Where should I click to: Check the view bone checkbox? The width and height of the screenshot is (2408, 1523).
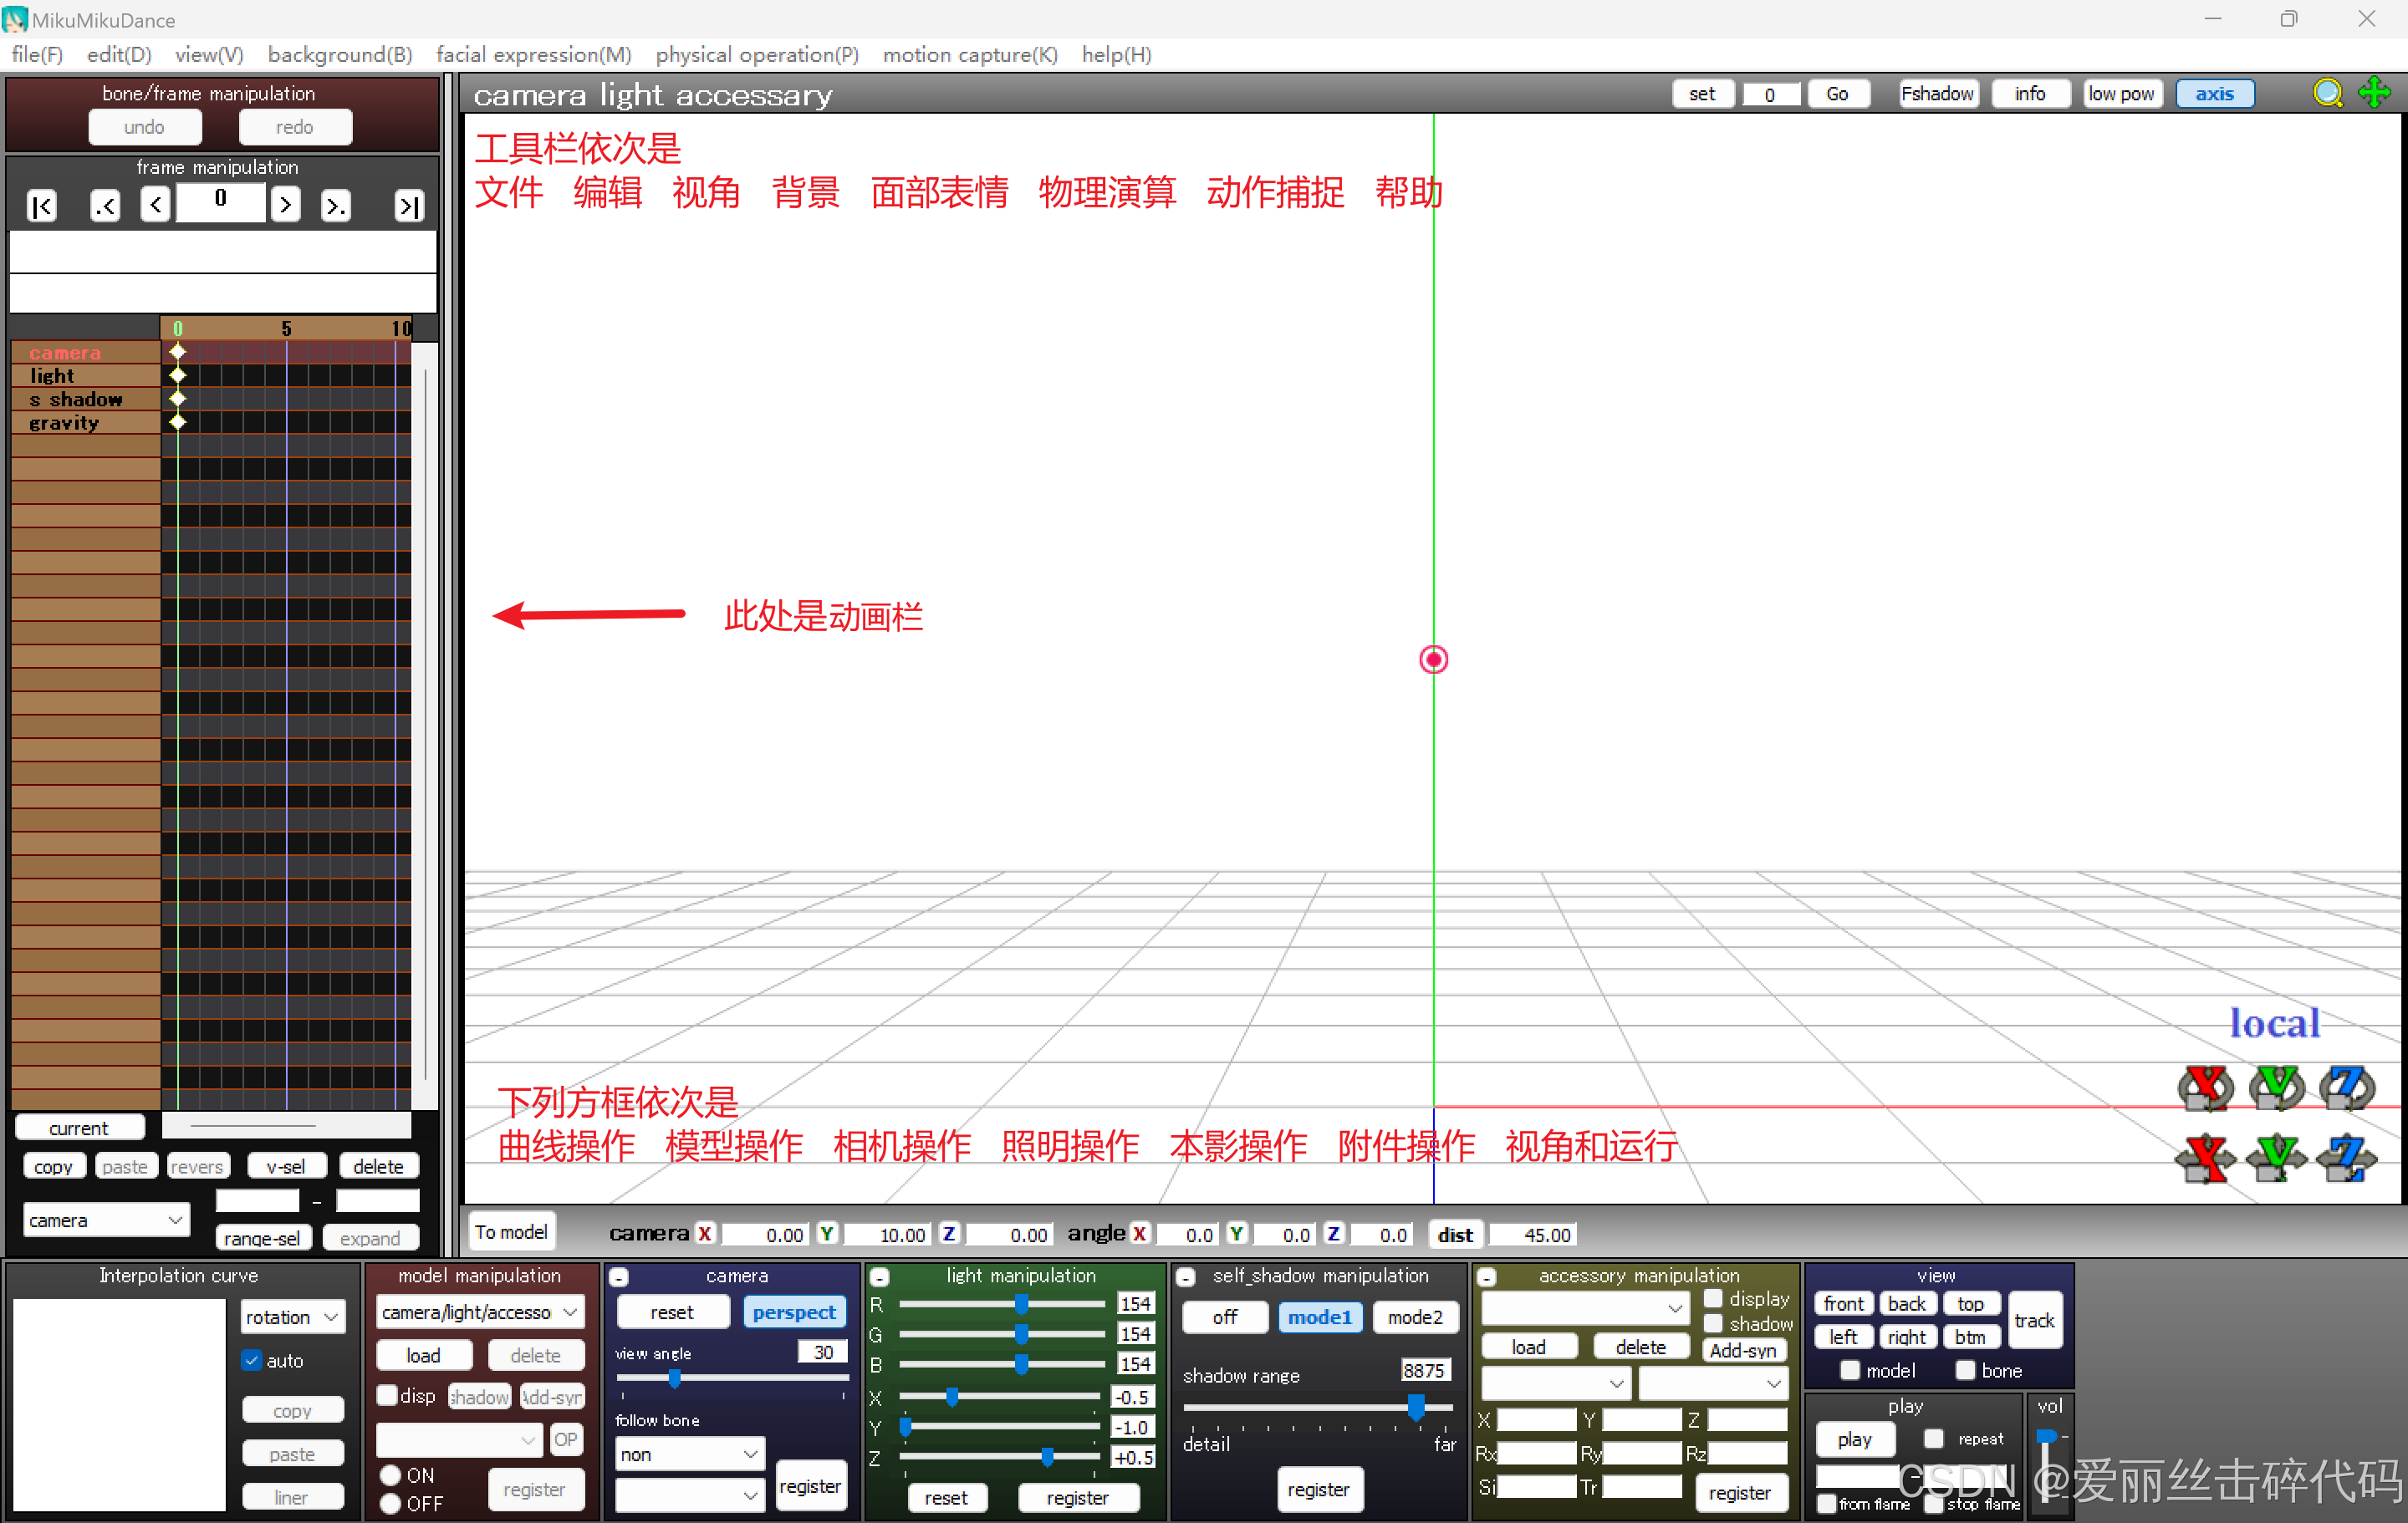tap(1965, 1371)
